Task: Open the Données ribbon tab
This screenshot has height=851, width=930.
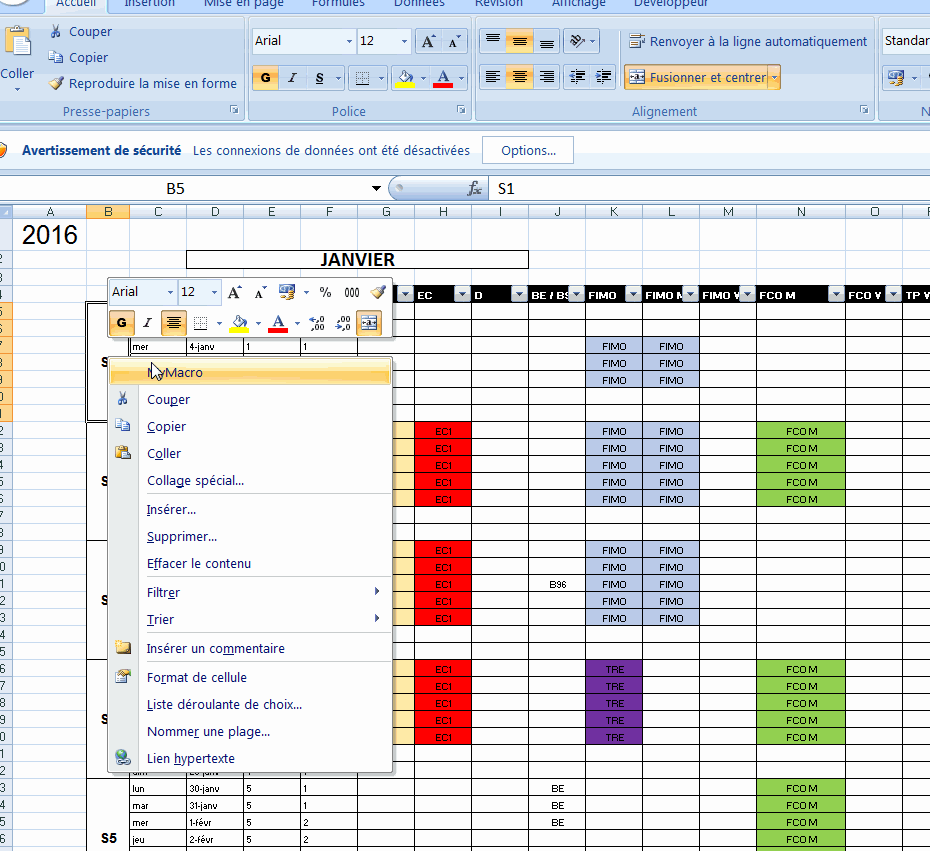Action: pyautogui.click(x=419, y=4)
